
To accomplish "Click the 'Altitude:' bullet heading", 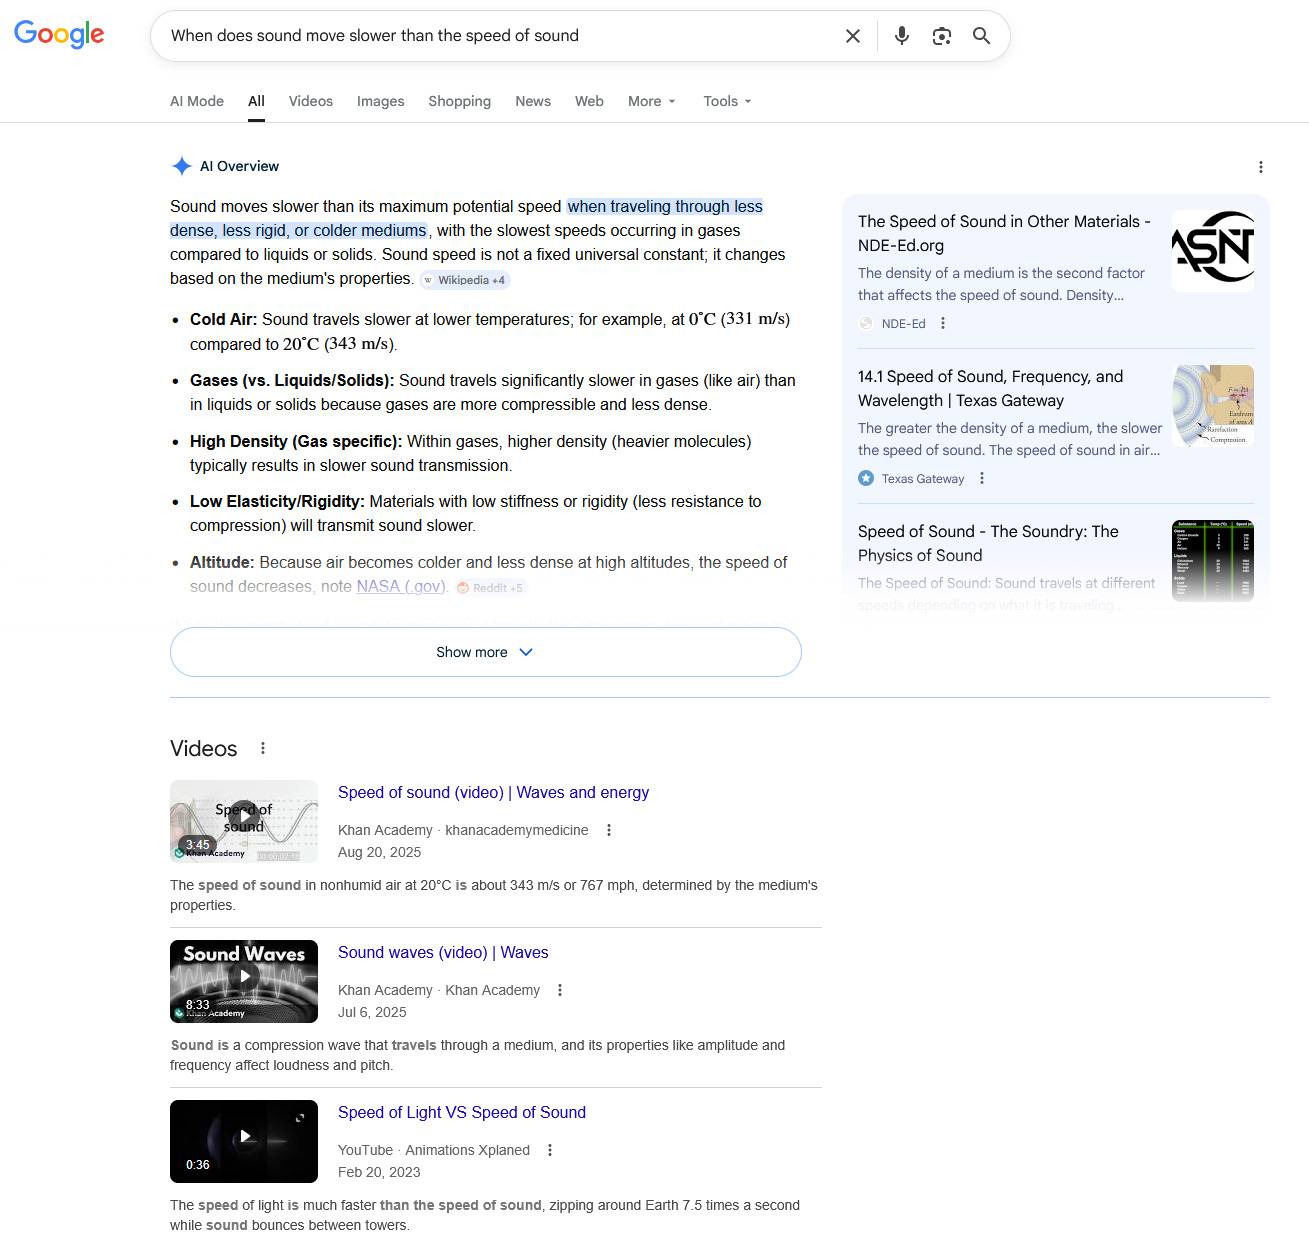I will (222, 562).
